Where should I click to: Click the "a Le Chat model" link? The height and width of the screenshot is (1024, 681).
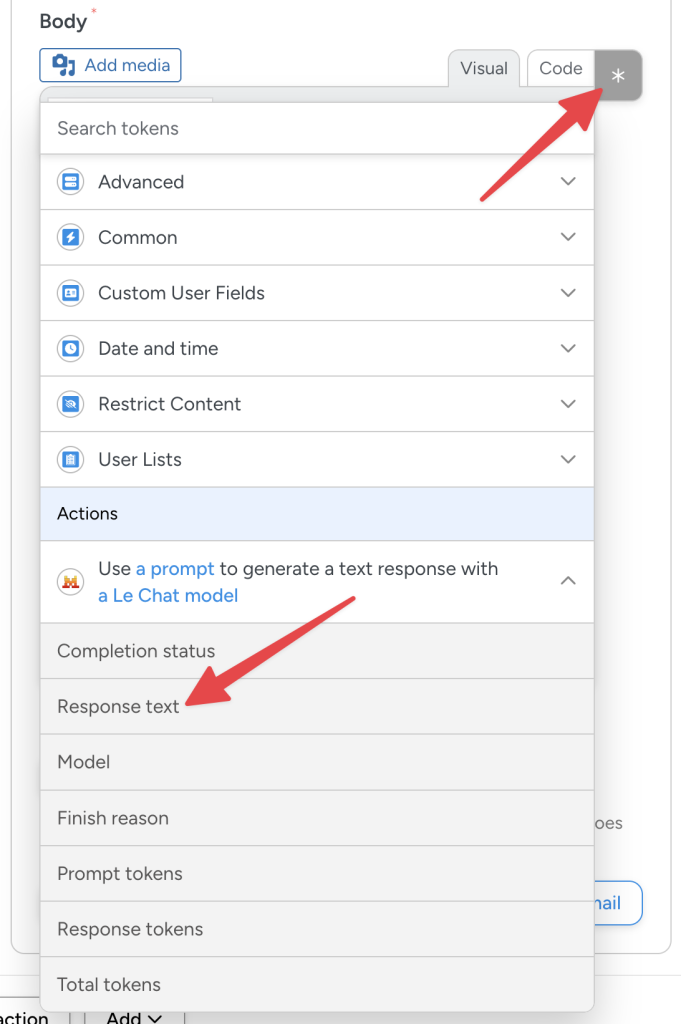click(167, 595)
